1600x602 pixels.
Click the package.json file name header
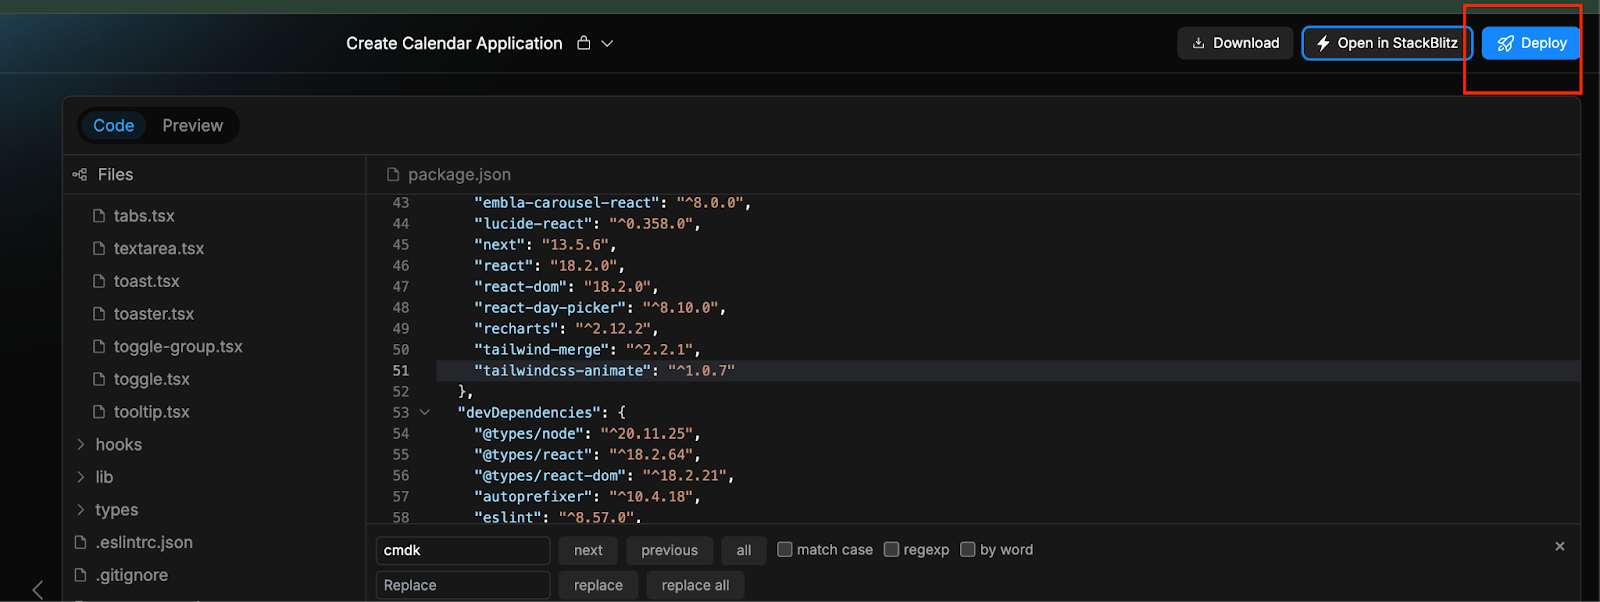pos(459,174)
